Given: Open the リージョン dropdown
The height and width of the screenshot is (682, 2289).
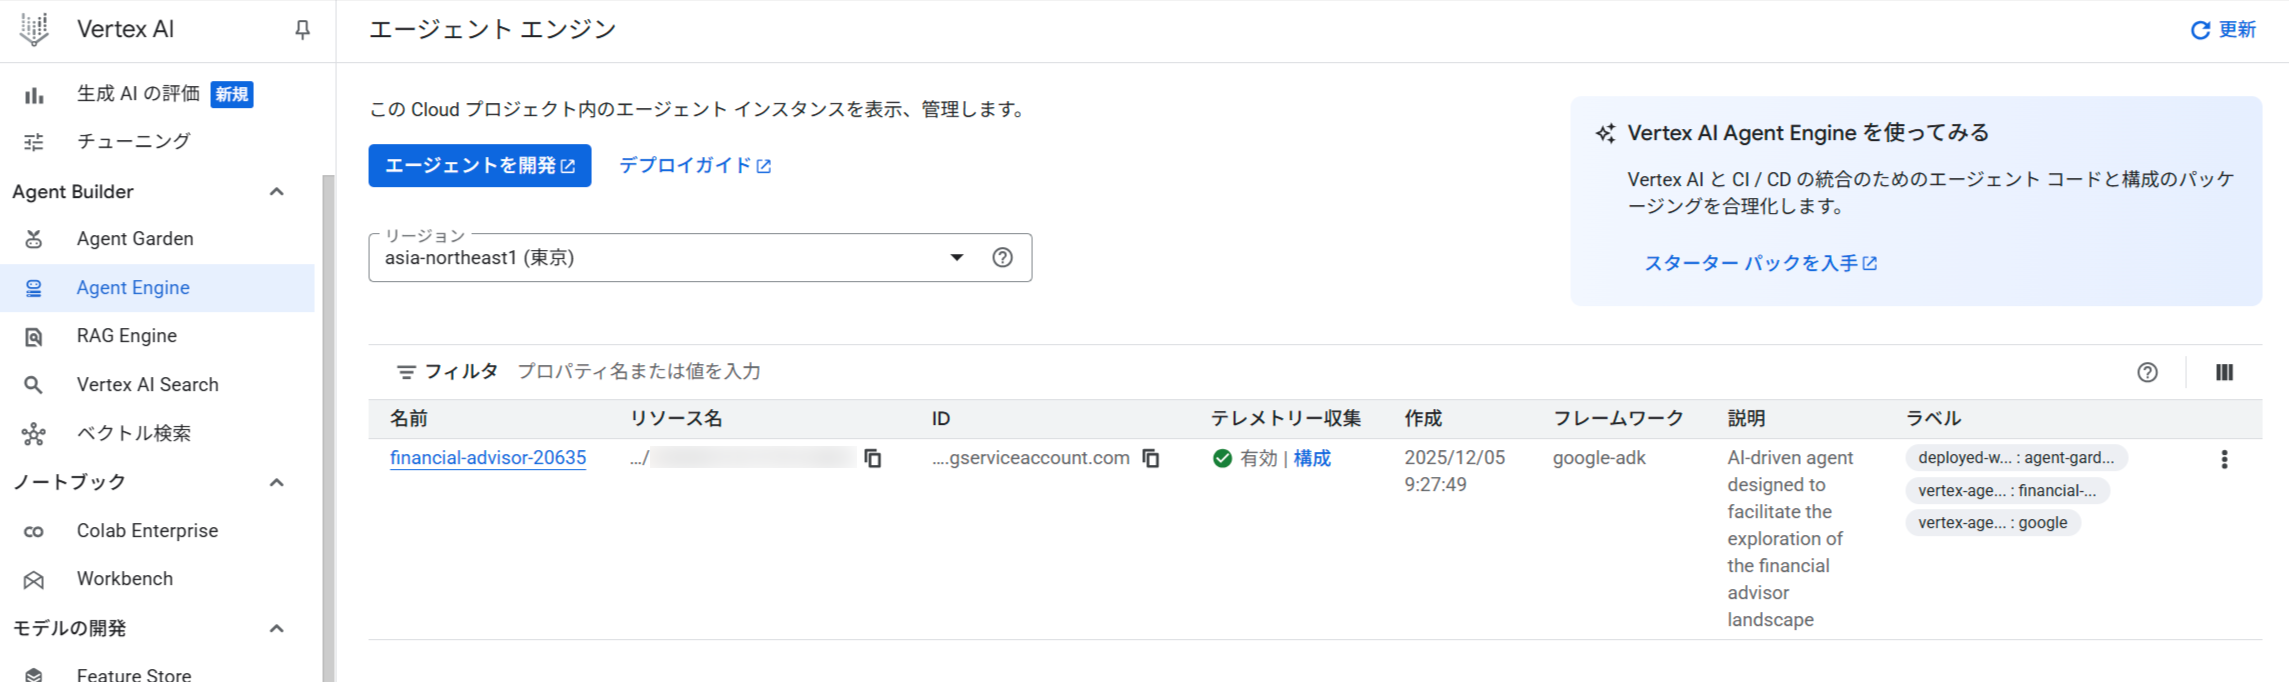Looking at the screenshot, I should click(x=700, y=258).
